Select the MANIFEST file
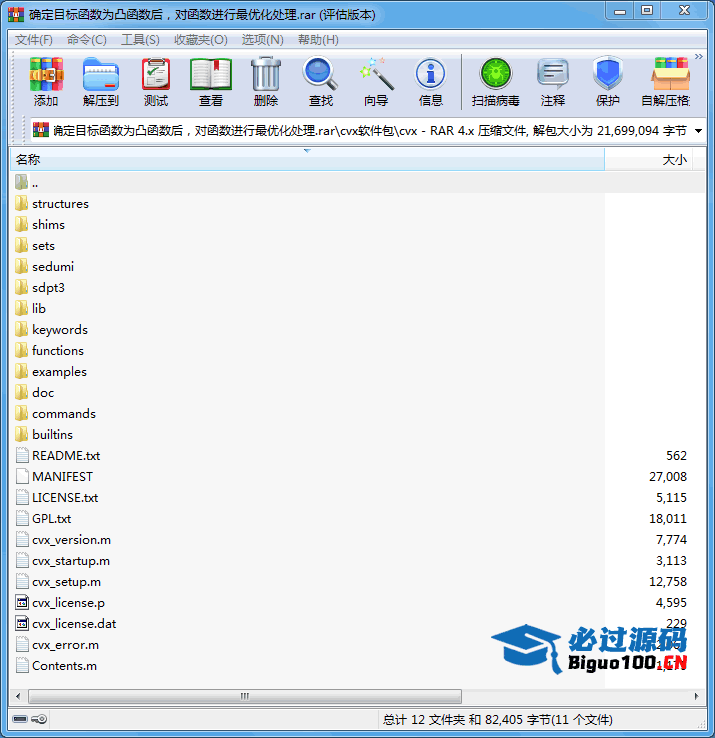This screenshot has height=738, width=715. pyautogui.click(x=62, y=477)
